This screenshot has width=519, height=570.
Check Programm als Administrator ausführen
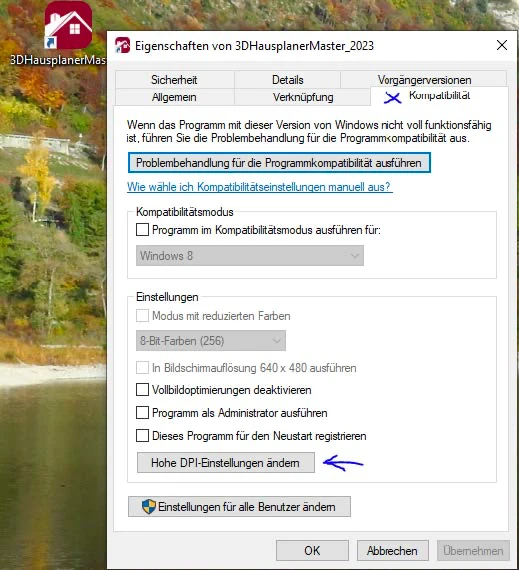click(x=142, y=413)
